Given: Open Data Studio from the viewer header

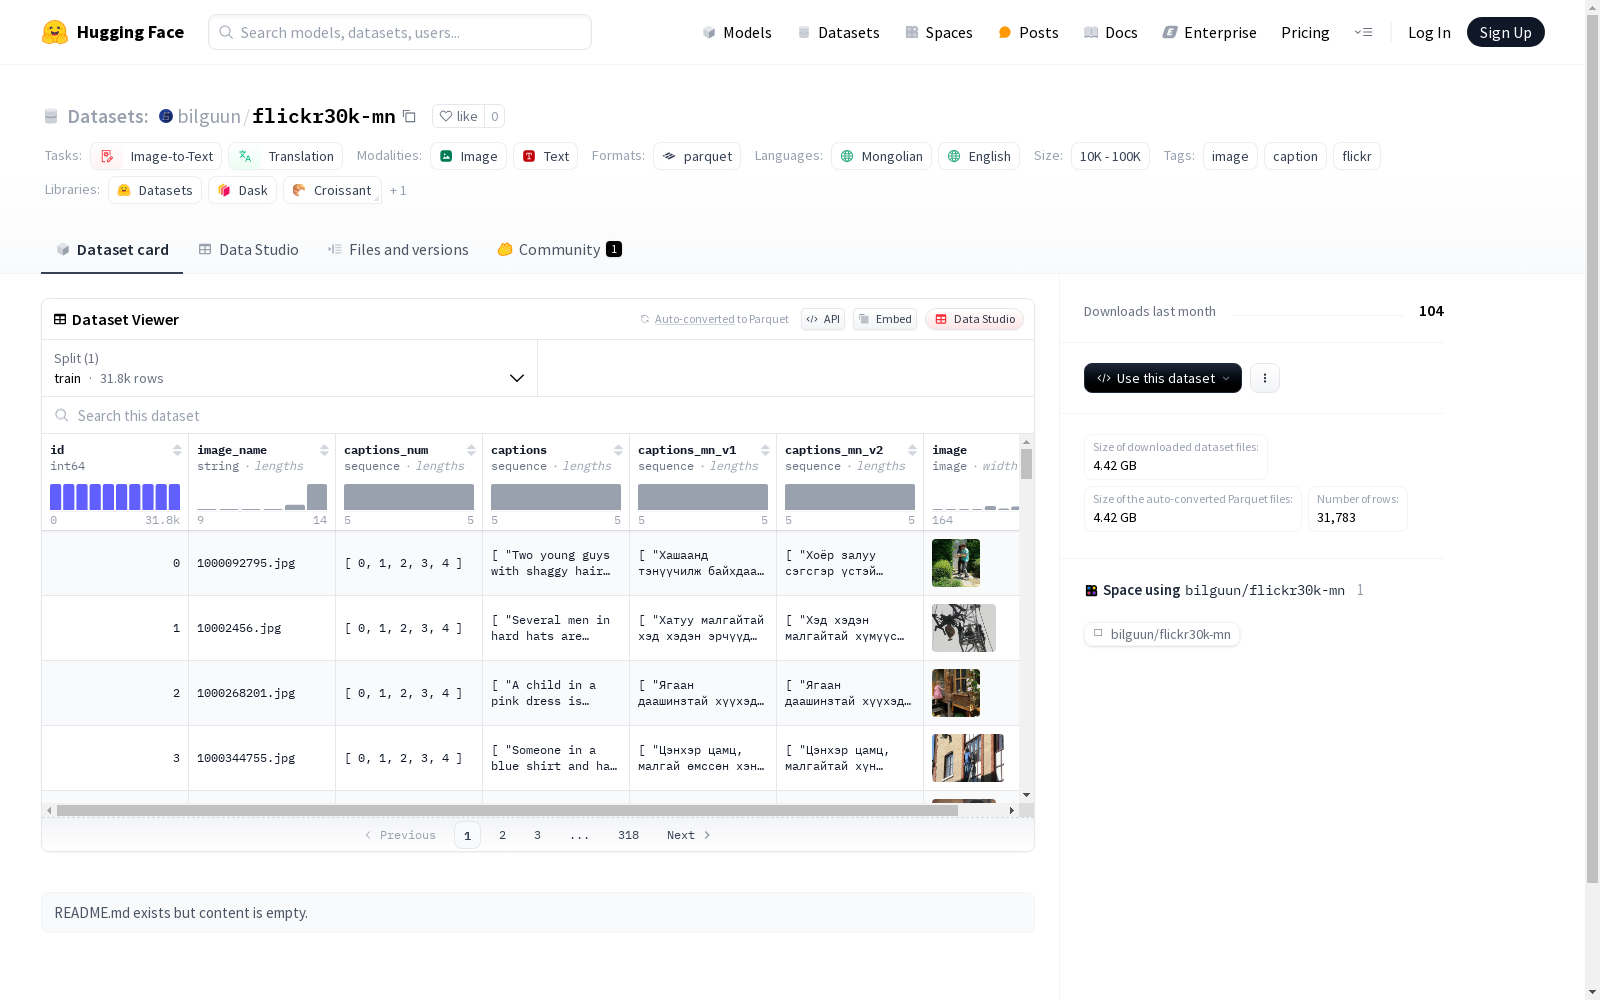Looking at the screenshot, I should coord(974,319).
